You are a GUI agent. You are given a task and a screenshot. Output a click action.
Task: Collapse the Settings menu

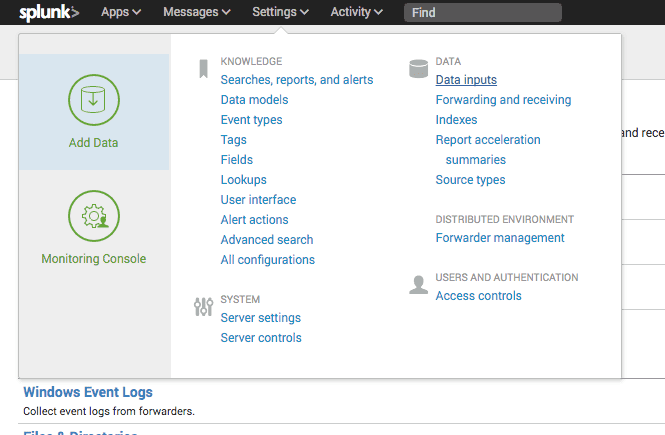pyautogui.click(x=280, y=12)
